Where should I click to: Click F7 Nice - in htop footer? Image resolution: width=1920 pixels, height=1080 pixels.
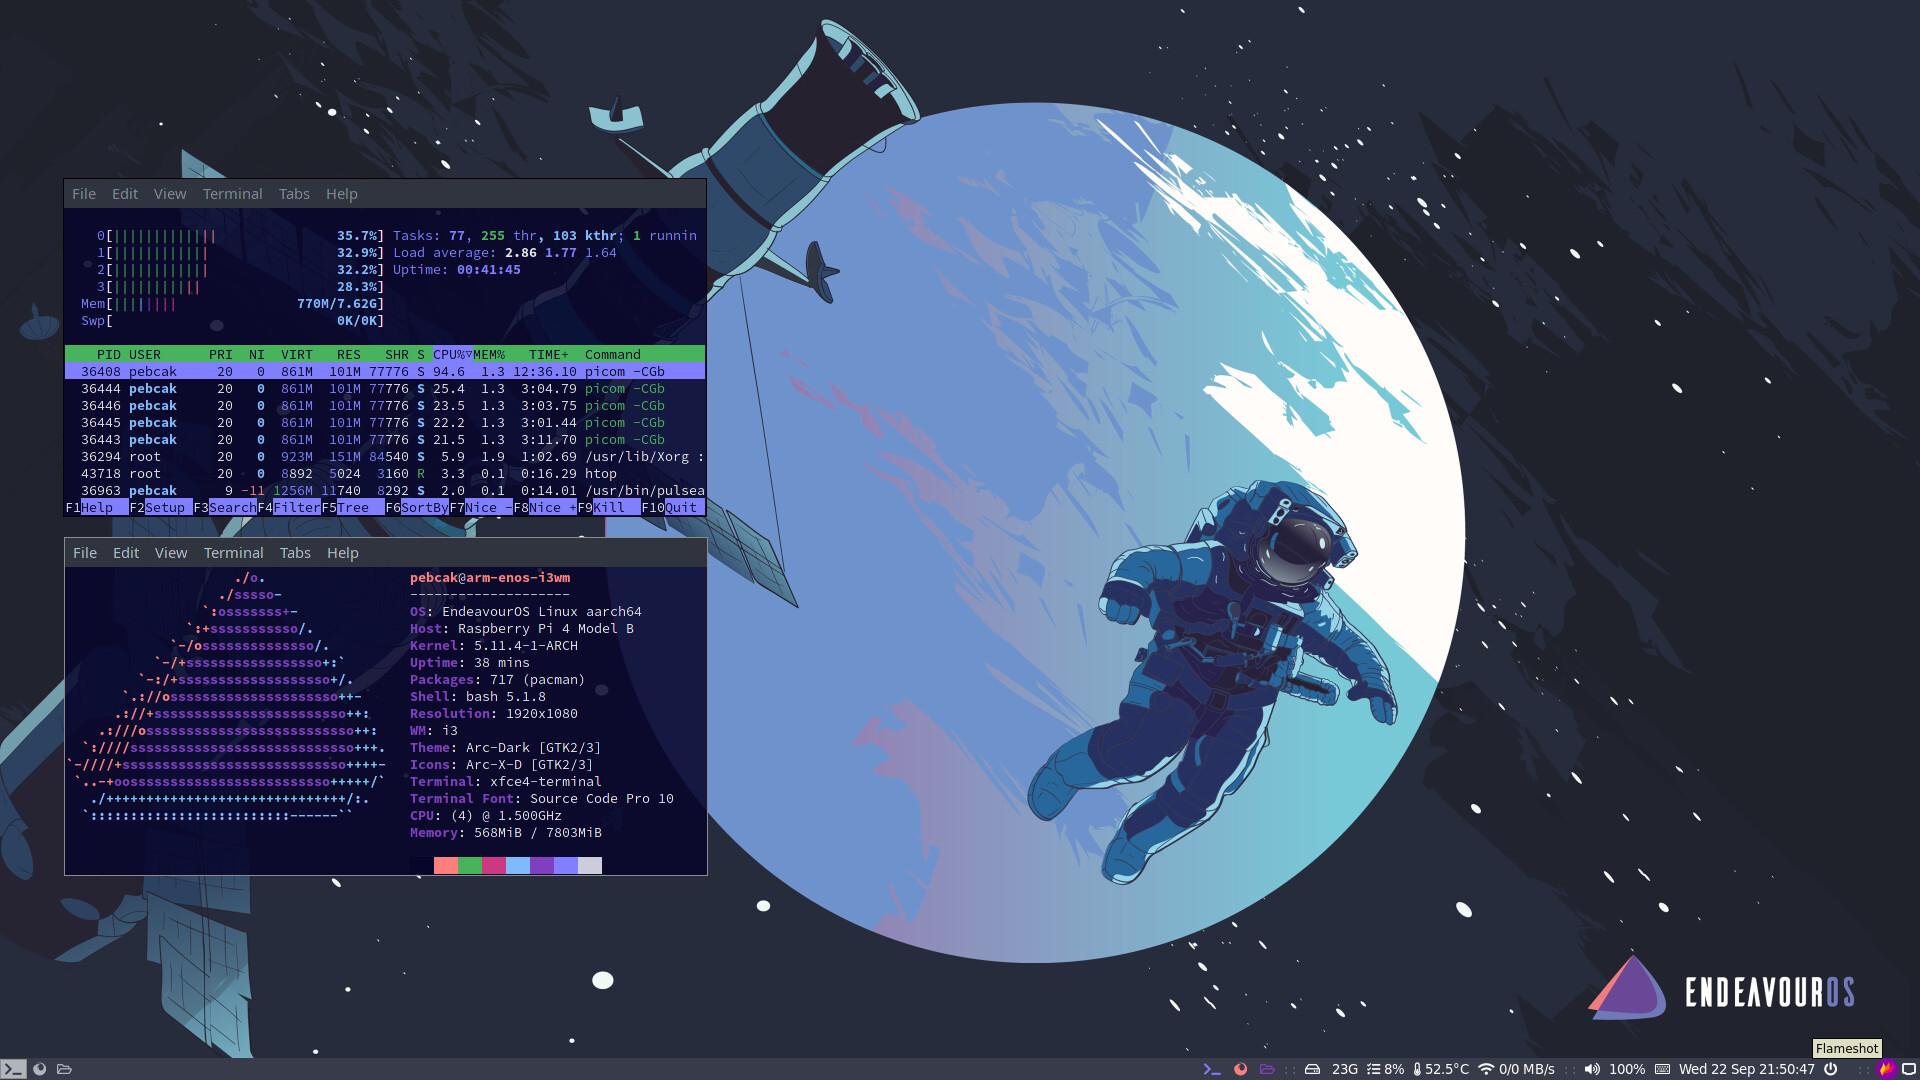[481, 508]
